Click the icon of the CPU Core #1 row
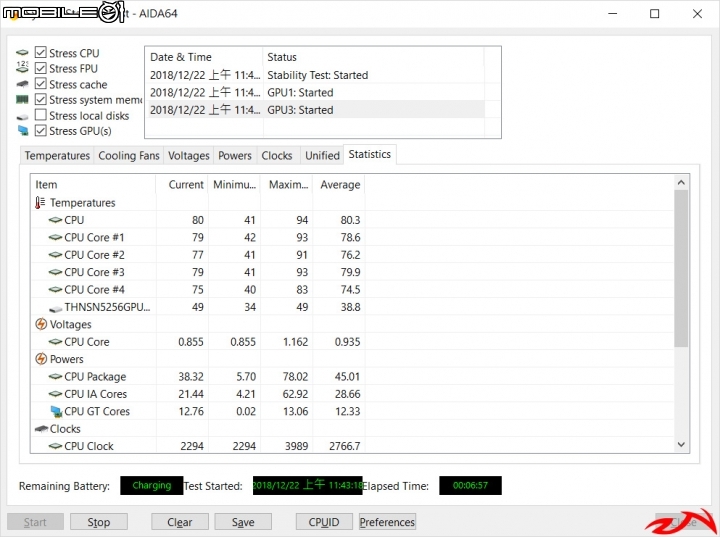This screenshot has width=720, height=537. click(55, 237)
